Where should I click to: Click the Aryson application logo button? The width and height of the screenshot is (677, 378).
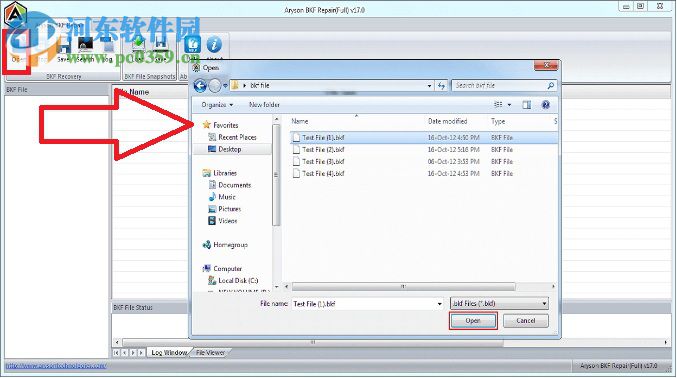[x=16, y=14]
